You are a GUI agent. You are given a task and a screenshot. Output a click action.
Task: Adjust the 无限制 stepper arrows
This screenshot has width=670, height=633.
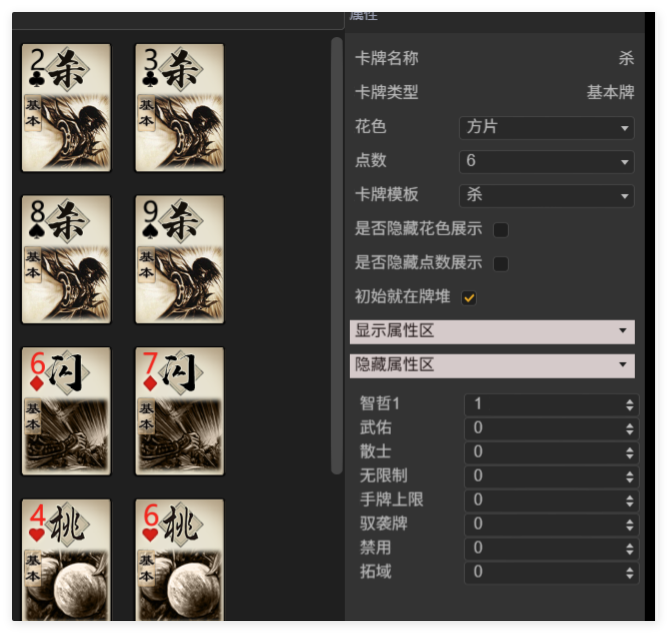[x=629, y=477]
